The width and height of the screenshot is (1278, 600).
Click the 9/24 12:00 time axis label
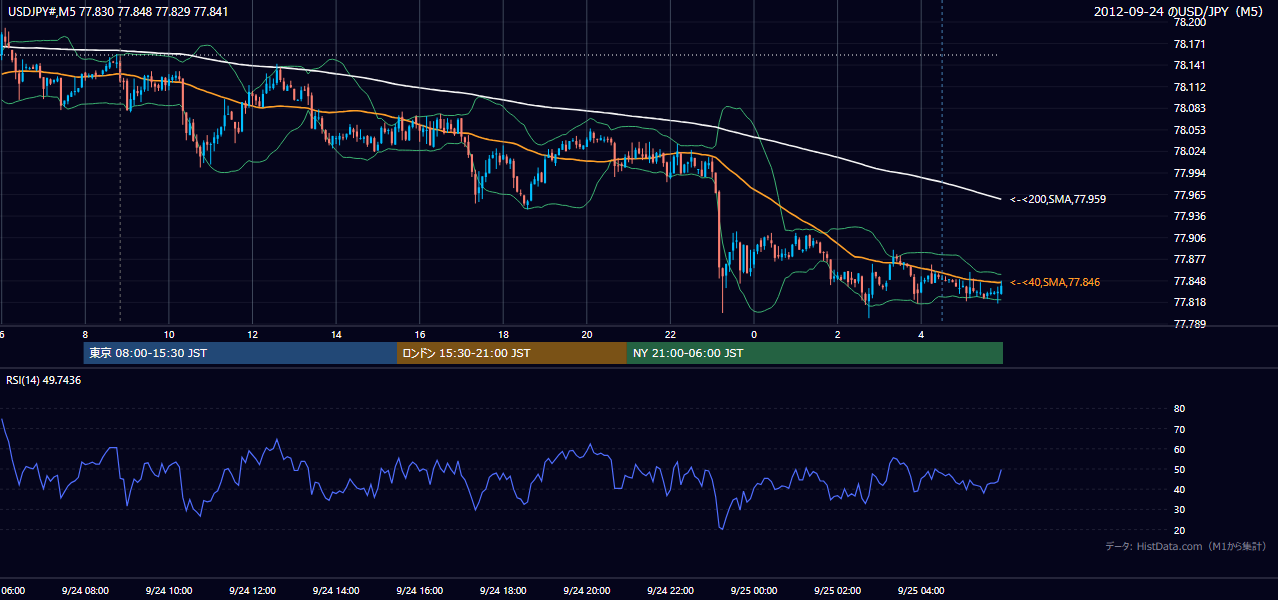tap(252, 591)
